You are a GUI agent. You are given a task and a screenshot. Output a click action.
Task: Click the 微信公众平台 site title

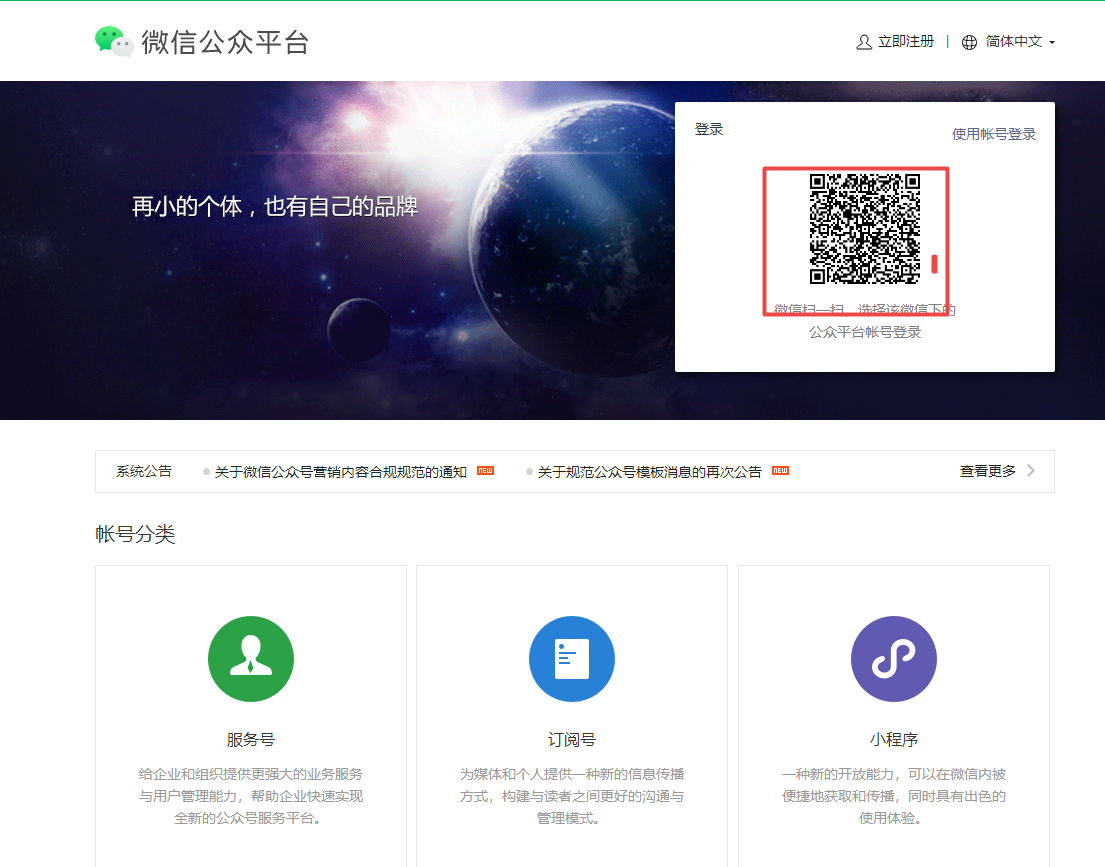click(x=226, y=42)
